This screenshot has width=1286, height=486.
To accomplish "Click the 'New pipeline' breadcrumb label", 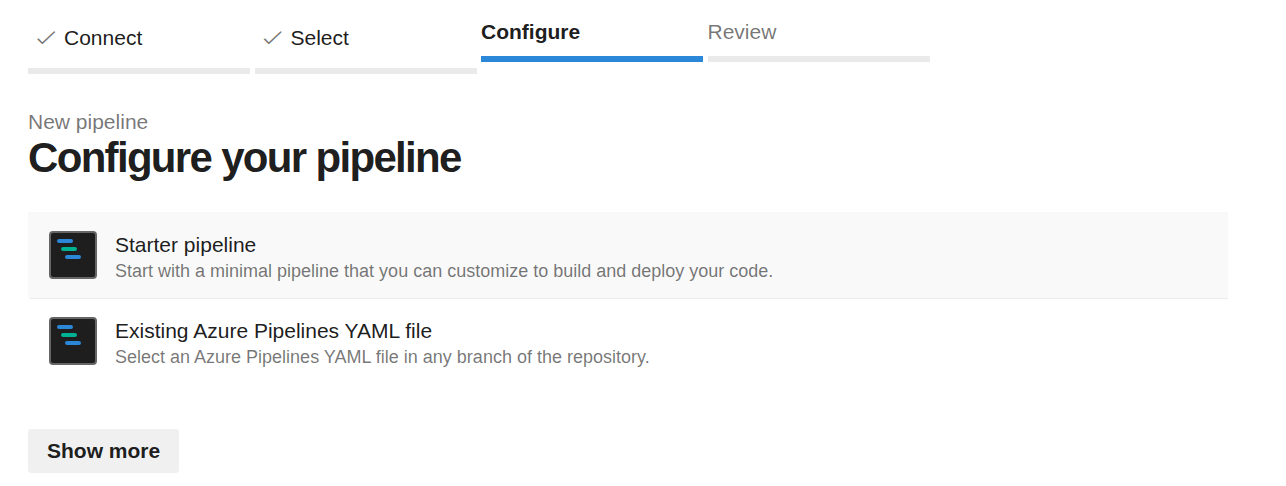I will tap(88, 122).
